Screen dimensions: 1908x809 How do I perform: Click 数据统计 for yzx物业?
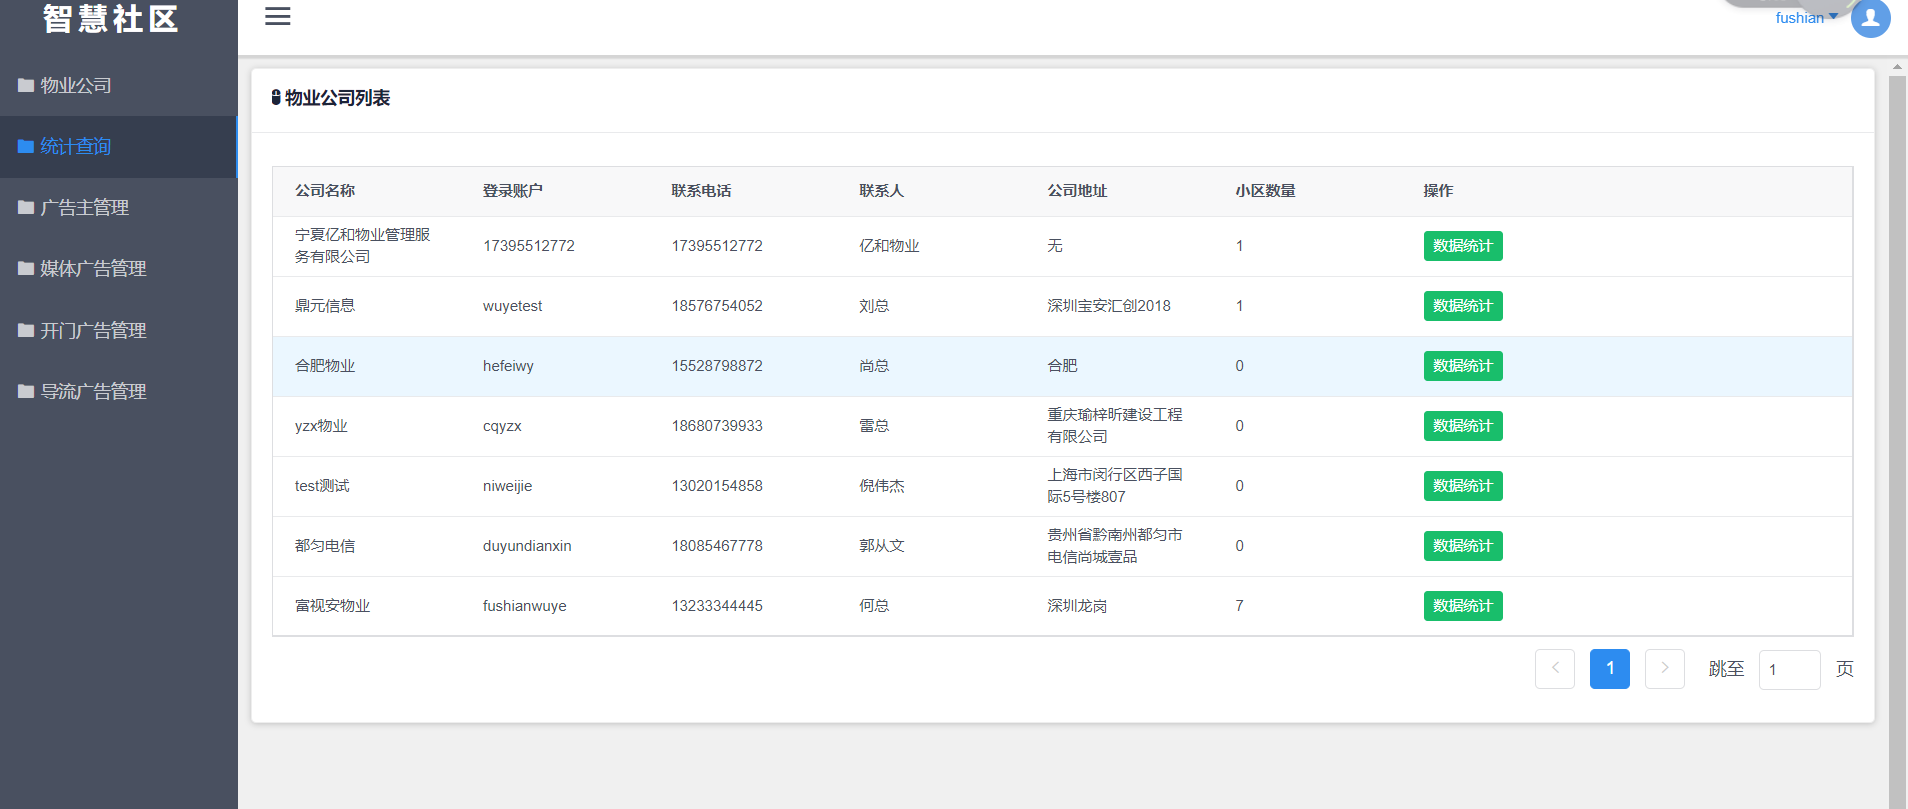pyautogui.click(x=1463, y=426)
